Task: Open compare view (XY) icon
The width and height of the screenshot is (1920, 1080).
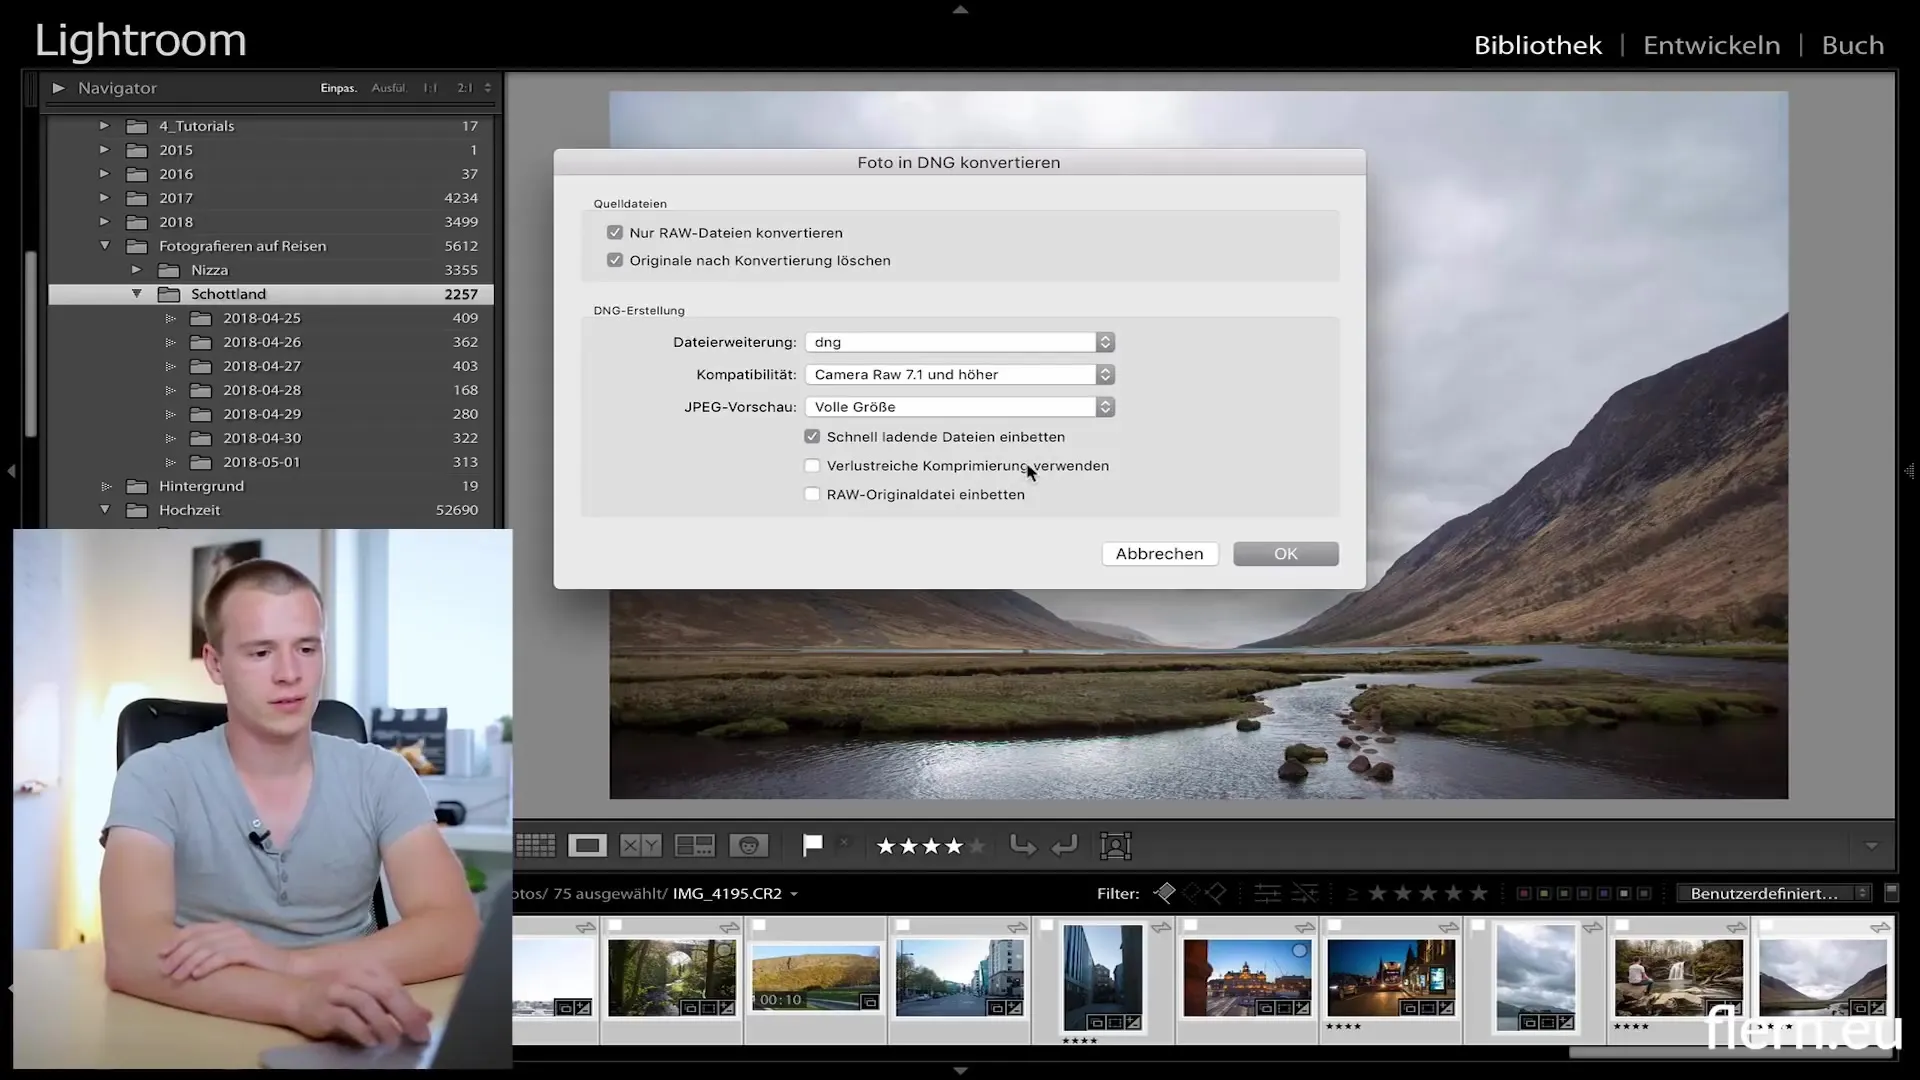Action: point(640,846)
